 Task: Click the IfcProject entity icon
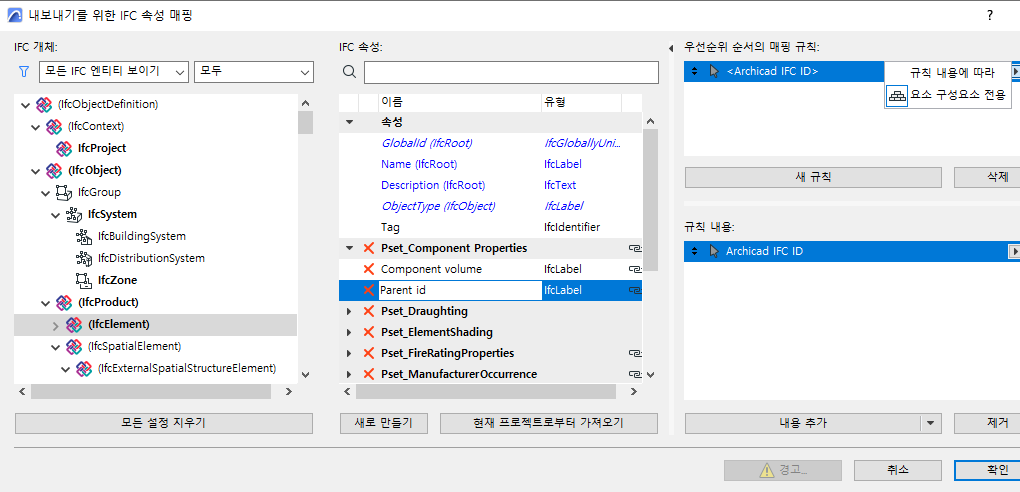pyautogui.click(x=64, y=148)
